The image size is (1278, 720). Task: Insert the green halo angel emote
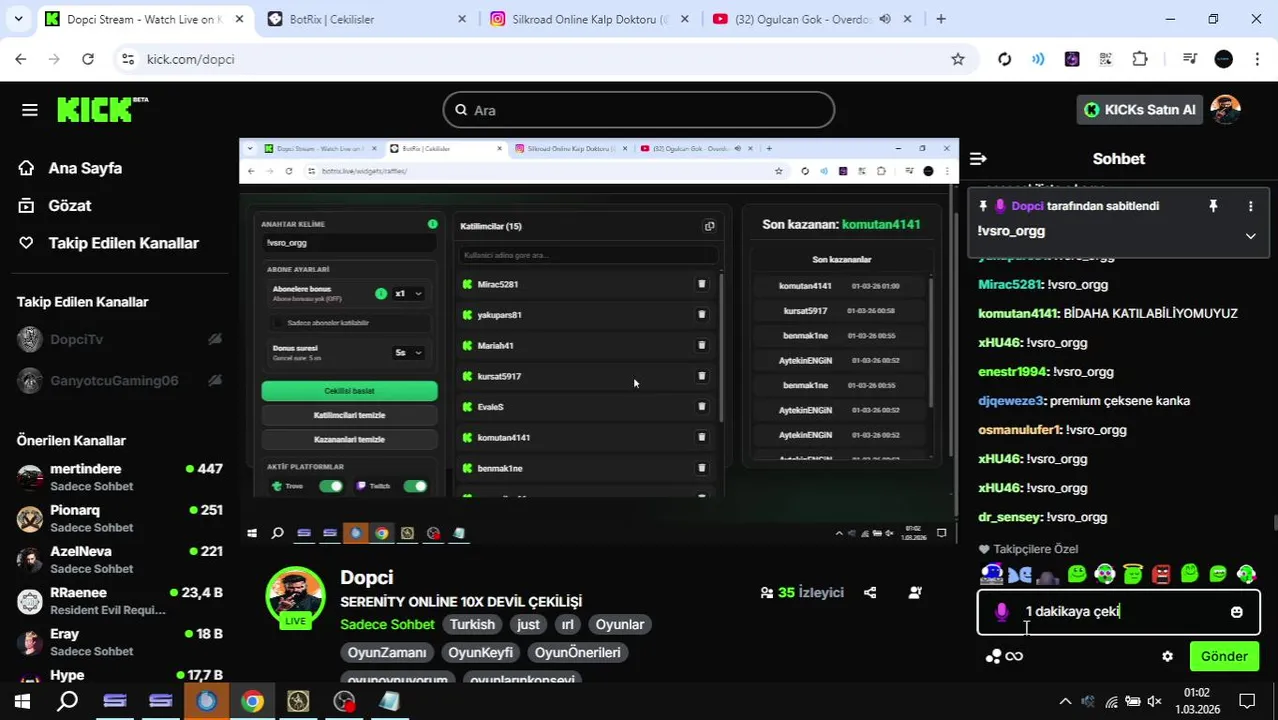click(1133, 573)
